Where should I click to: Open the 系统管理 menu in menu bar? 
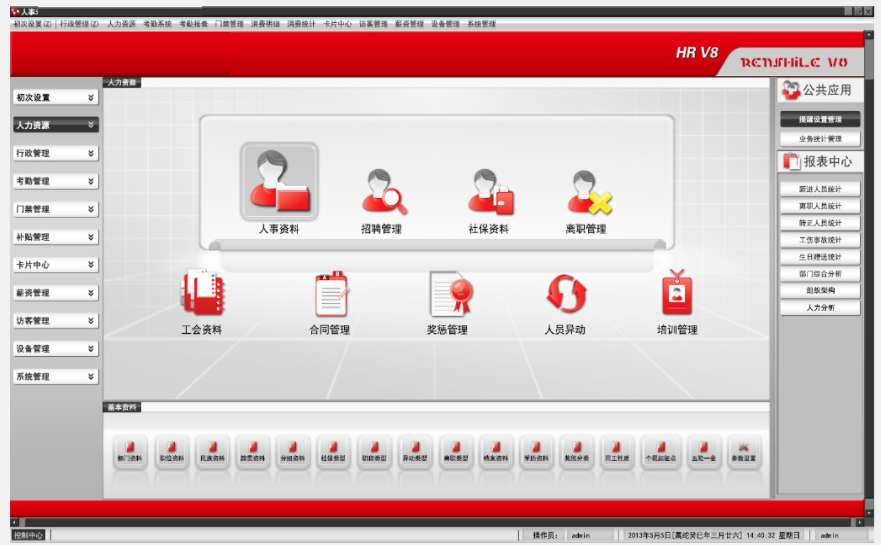(x=481, y=23)
